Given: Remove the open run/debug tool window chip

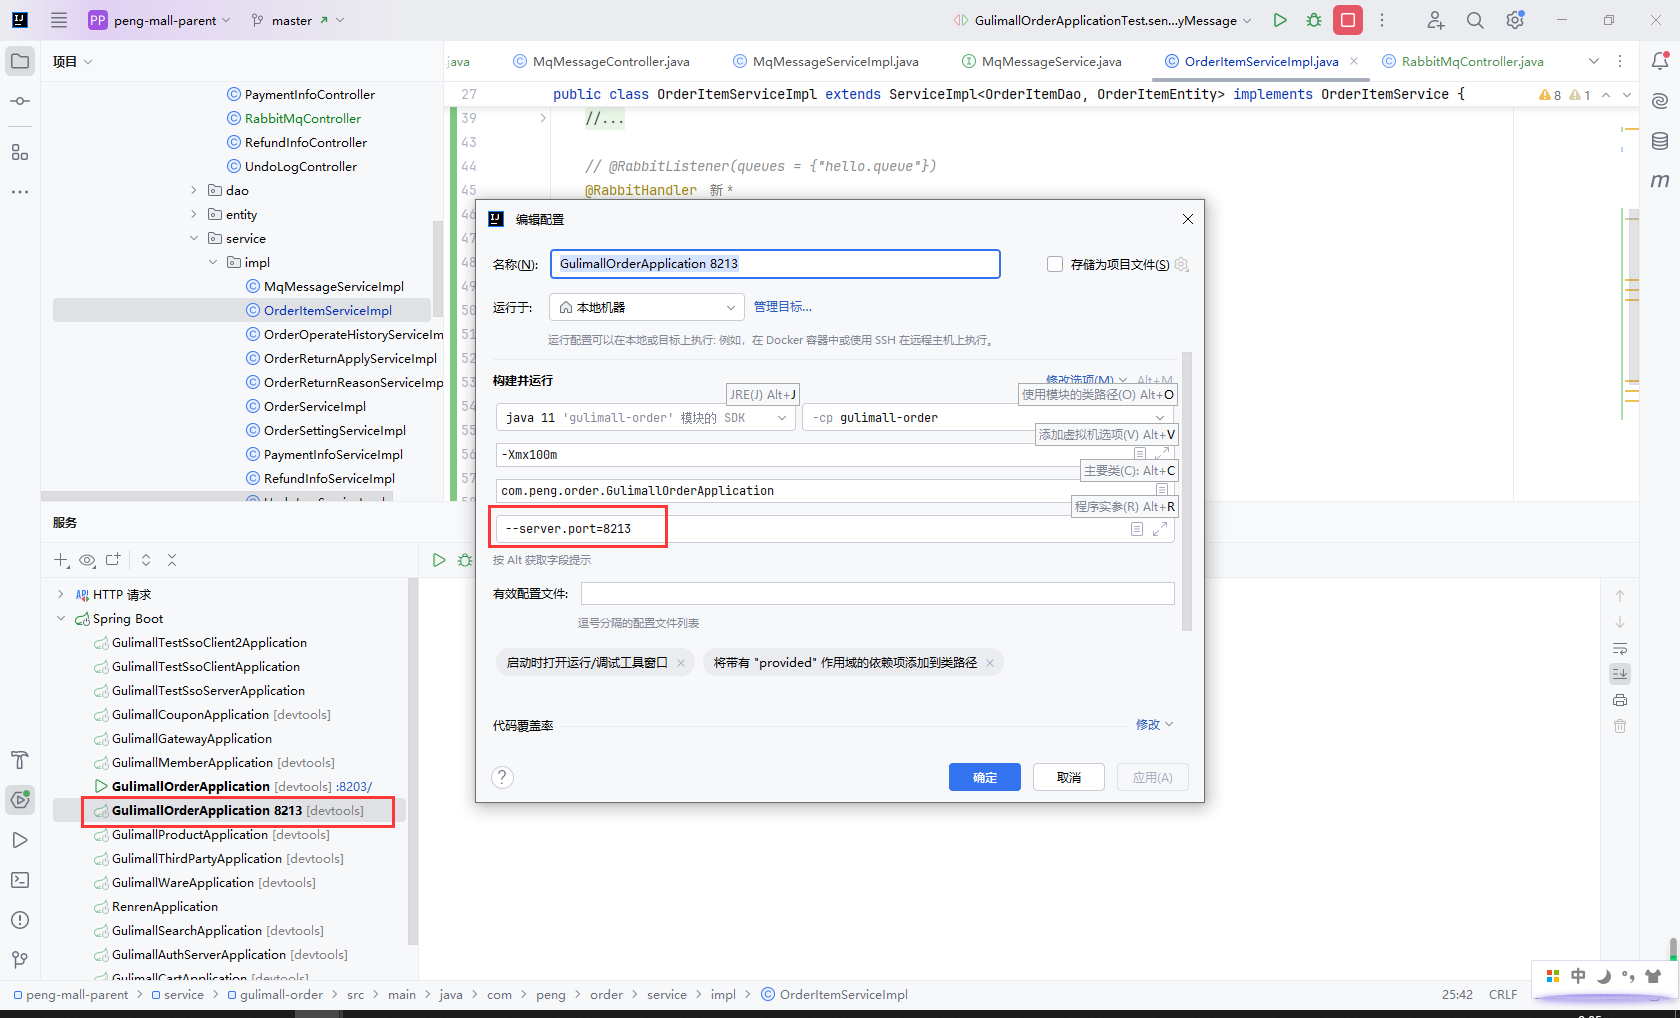Looking at the screenshot, I should click(x=681, y=663).
